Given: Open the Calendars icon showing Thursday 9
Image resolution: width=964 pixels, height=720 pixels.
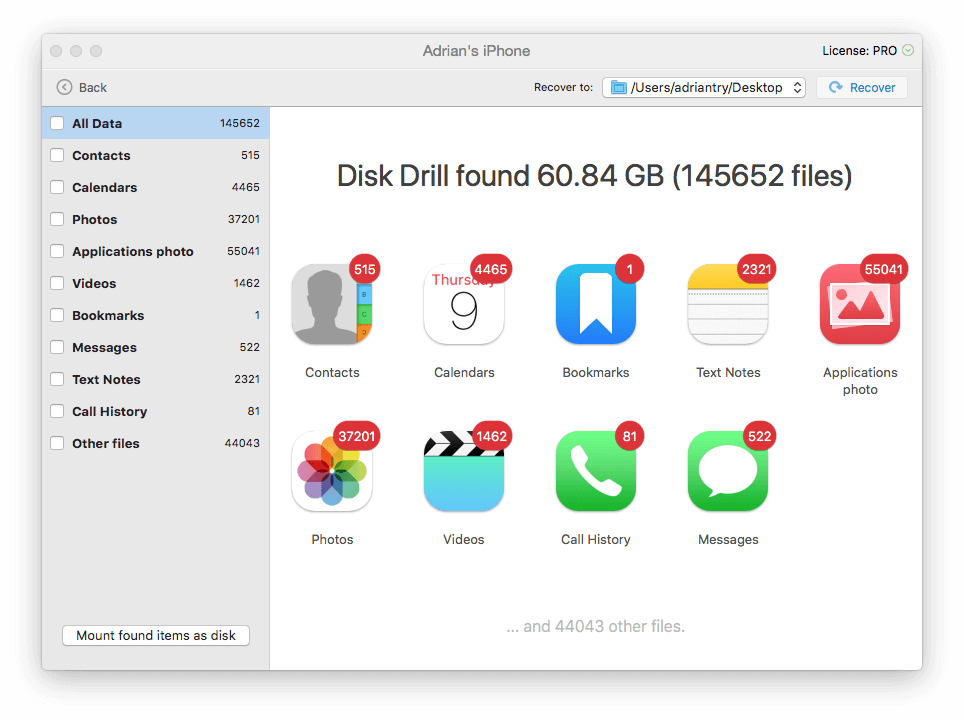Looking at the screenshot, I should (464, 304).
